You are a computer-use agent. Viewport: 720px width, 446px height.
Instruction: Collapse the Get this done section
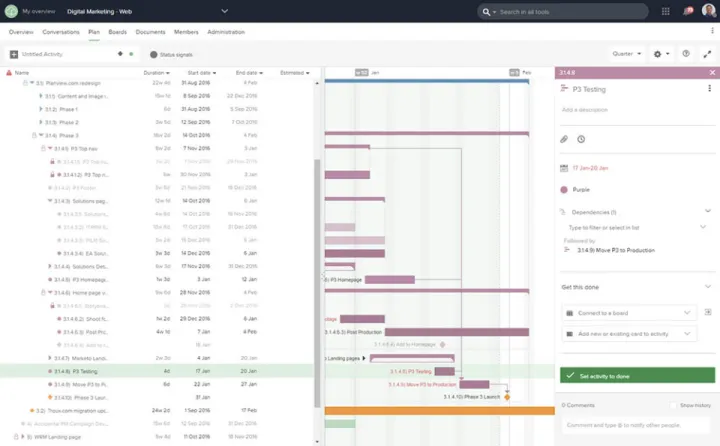point(709,287)
